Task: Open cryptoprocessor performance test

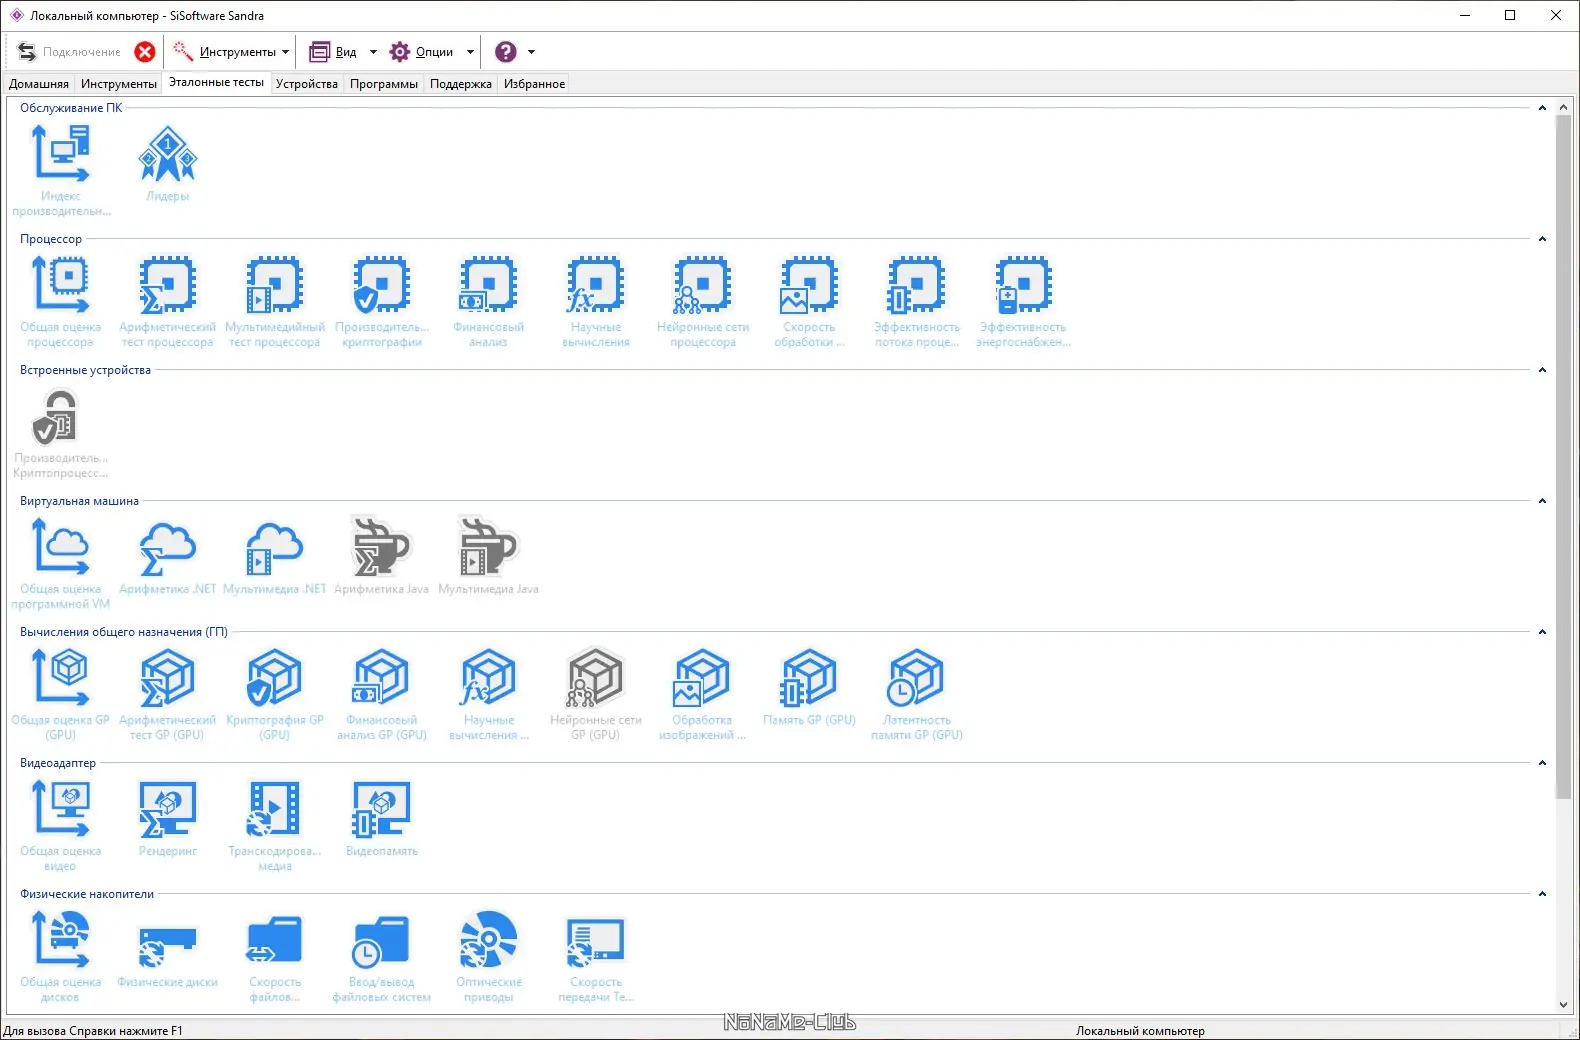Action: click(61, 432)
